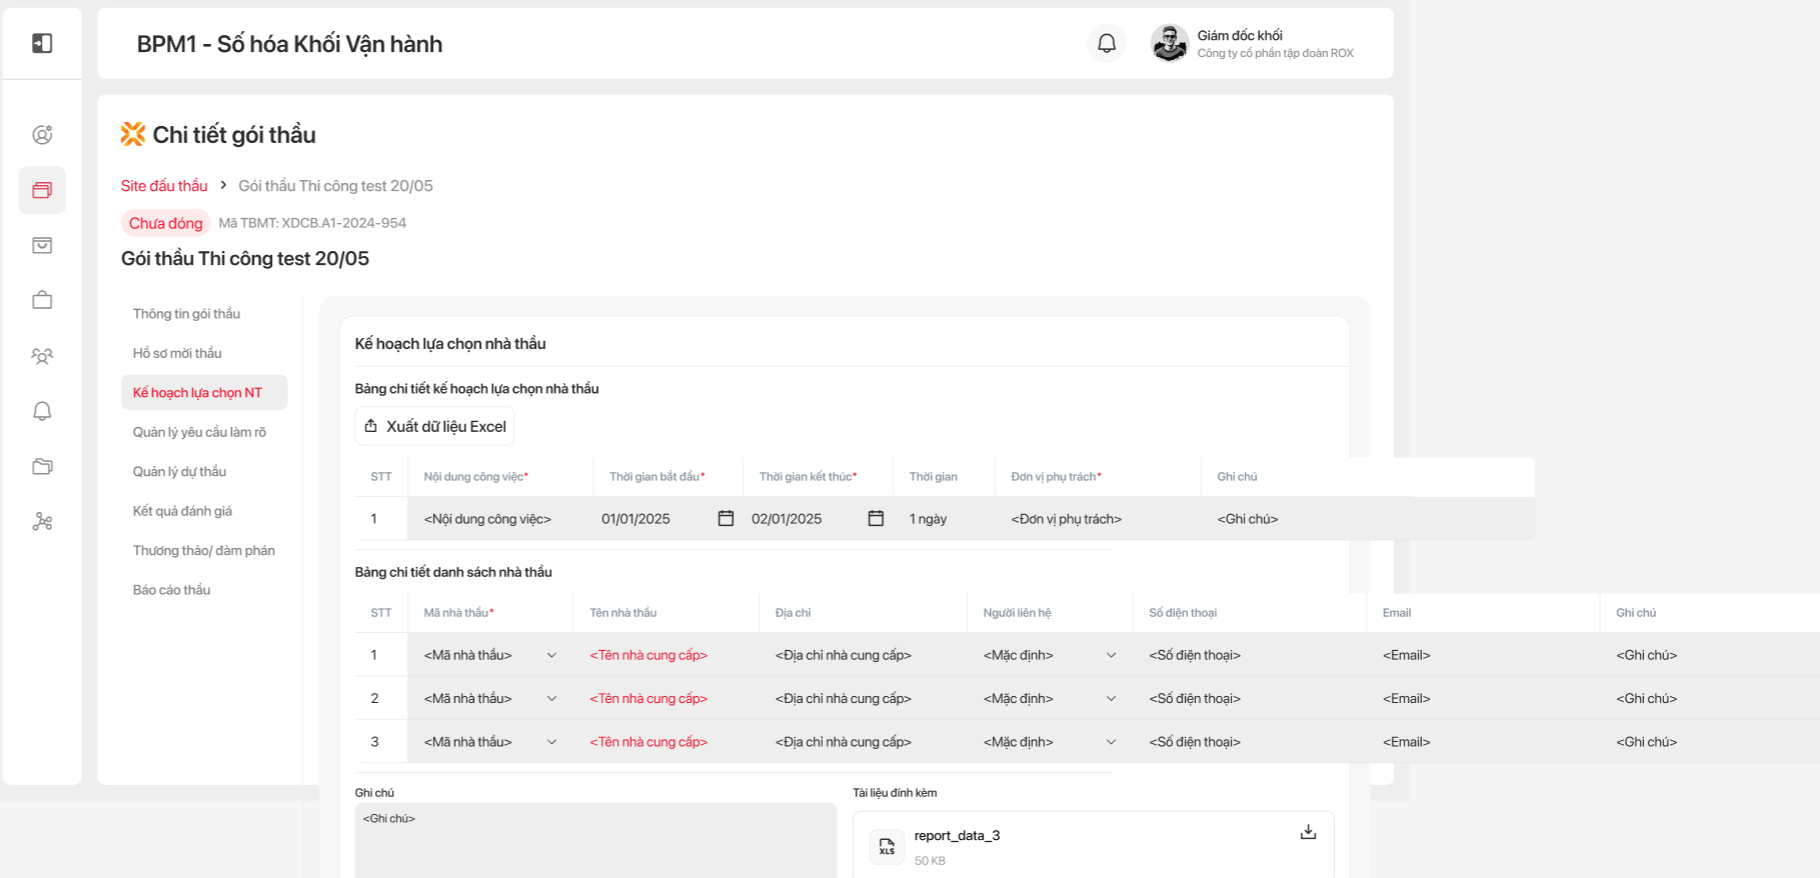
Task: Collapse the left sidebar panel icon
Action: point(42,43)
